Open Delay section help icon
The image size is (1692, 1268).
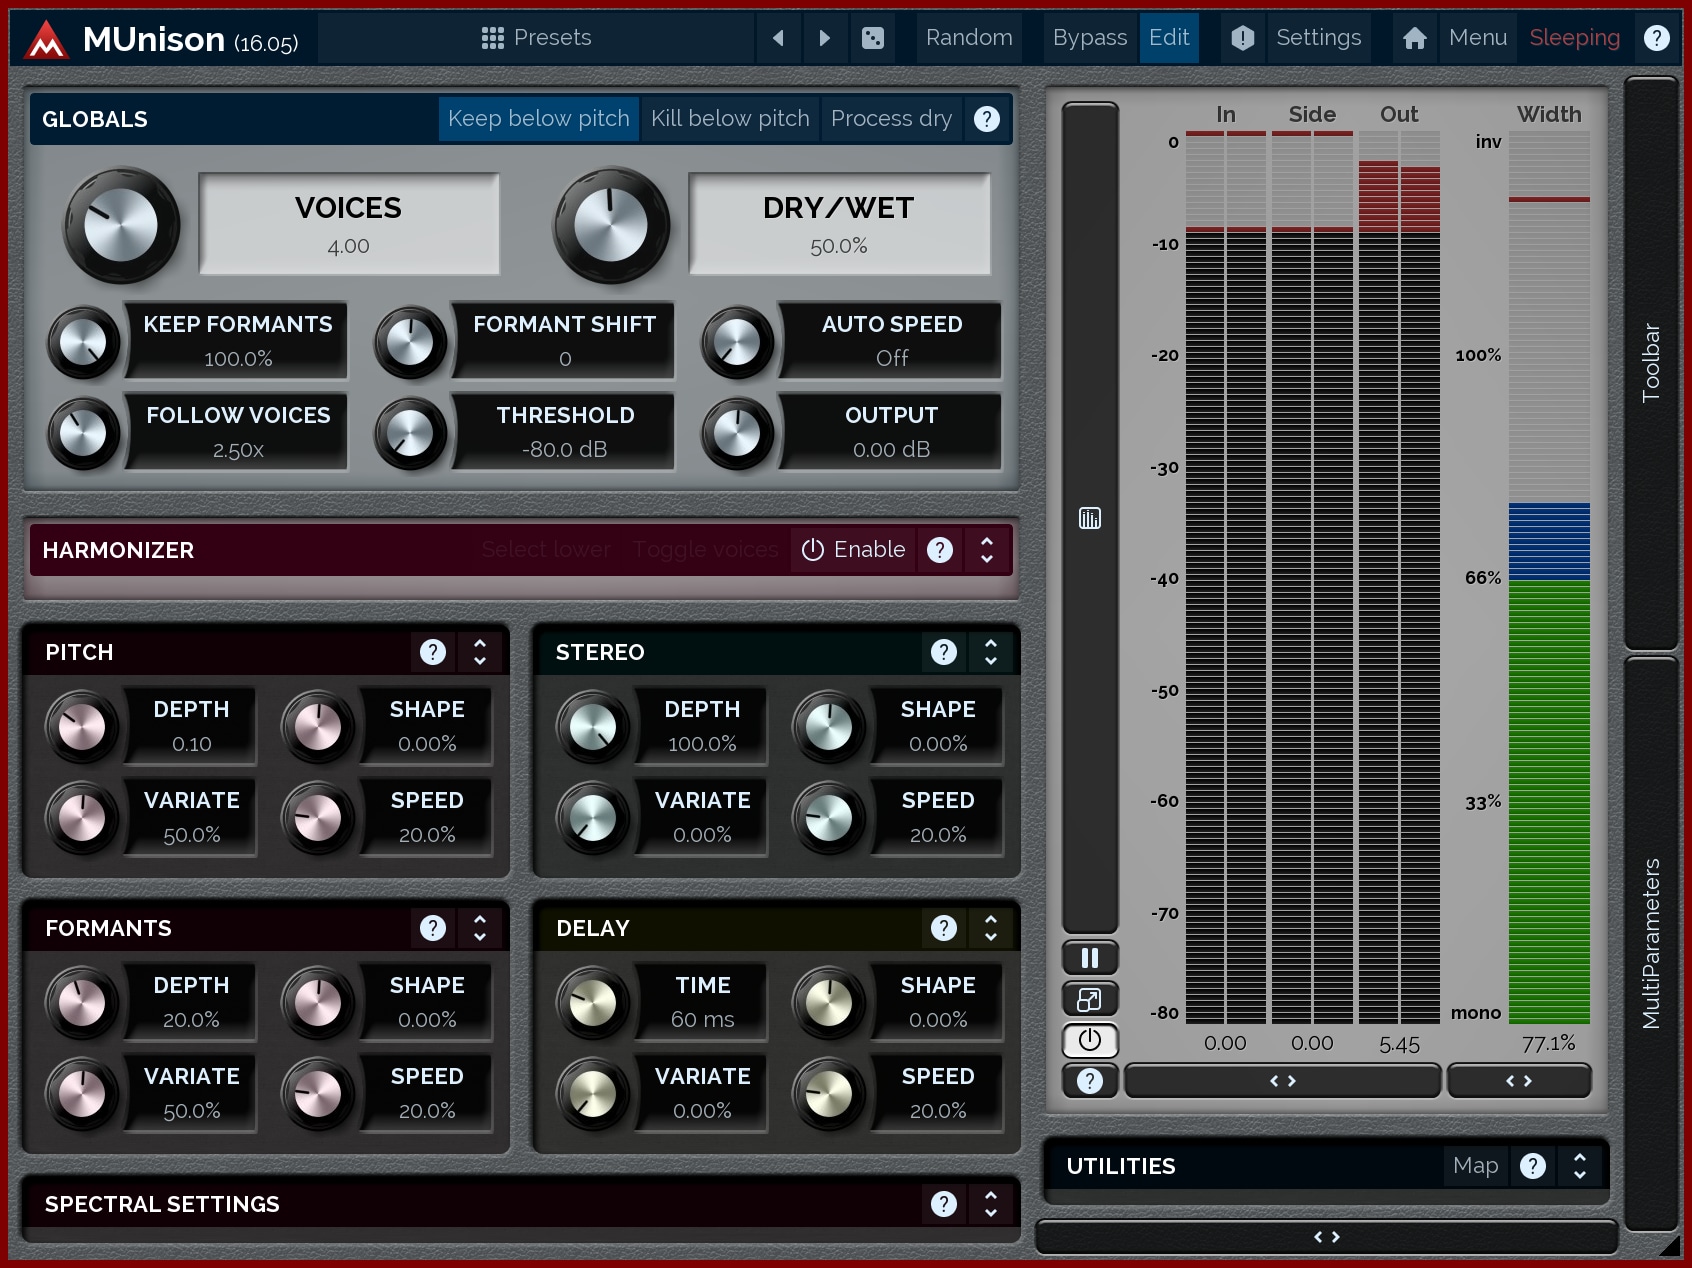943,928
